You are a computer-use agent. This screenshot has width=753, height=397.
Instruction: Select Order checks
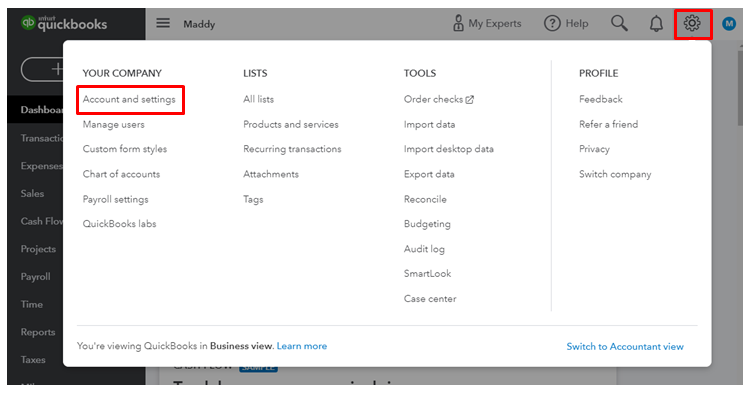(x=438, y=99)
